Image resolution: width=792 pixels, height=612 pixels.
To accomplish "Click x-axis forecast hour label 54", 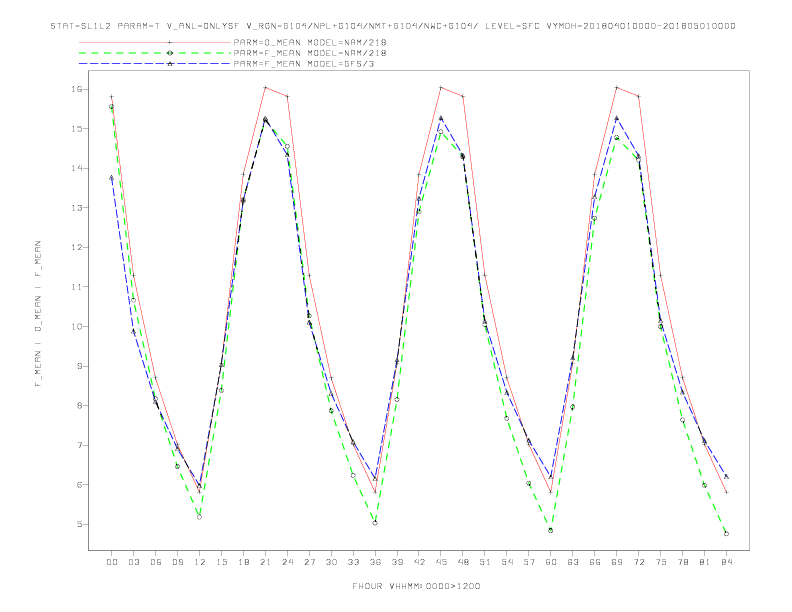I will tap(507, 562).
